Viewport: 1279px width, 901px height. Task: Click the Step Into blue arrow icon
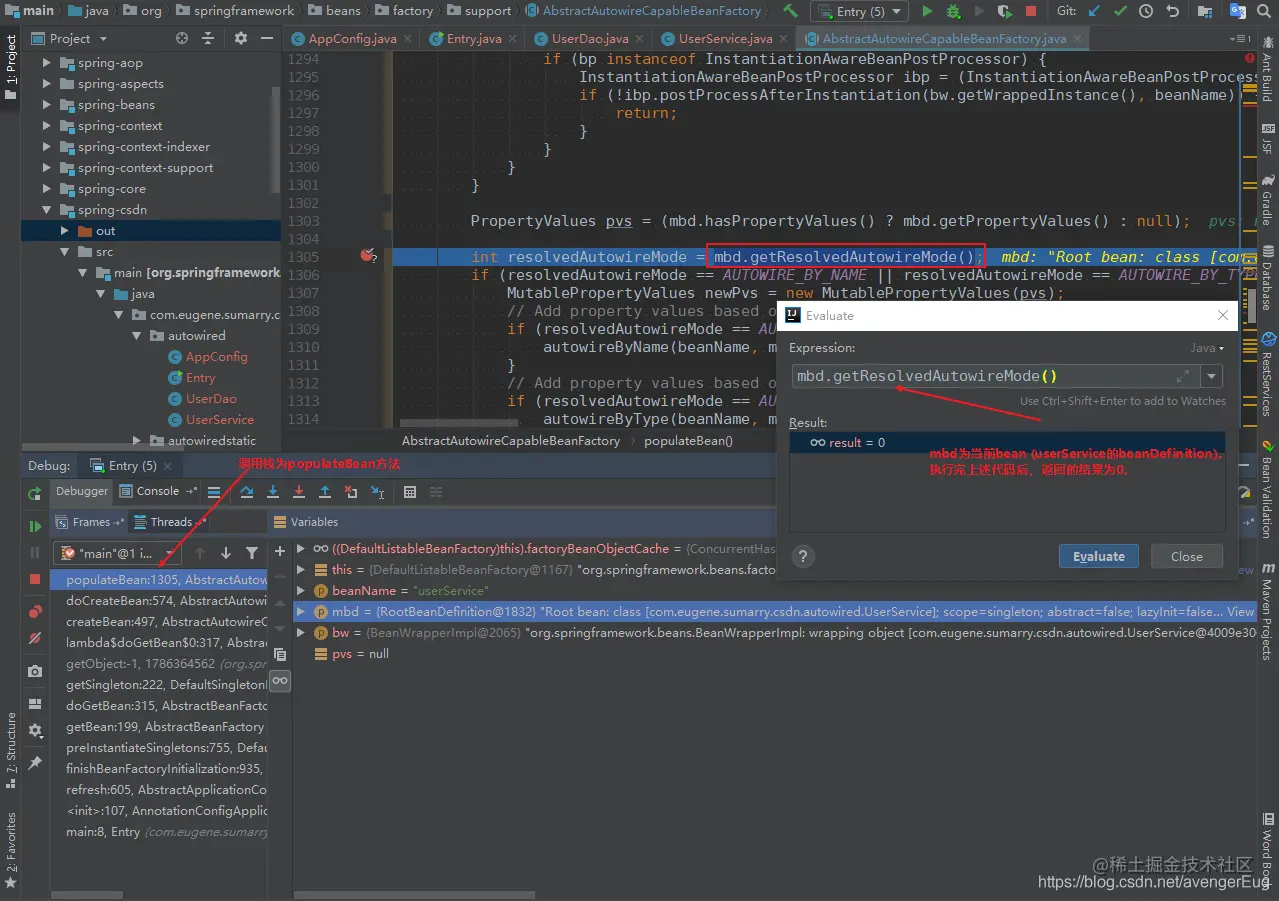tap(273, 492)
